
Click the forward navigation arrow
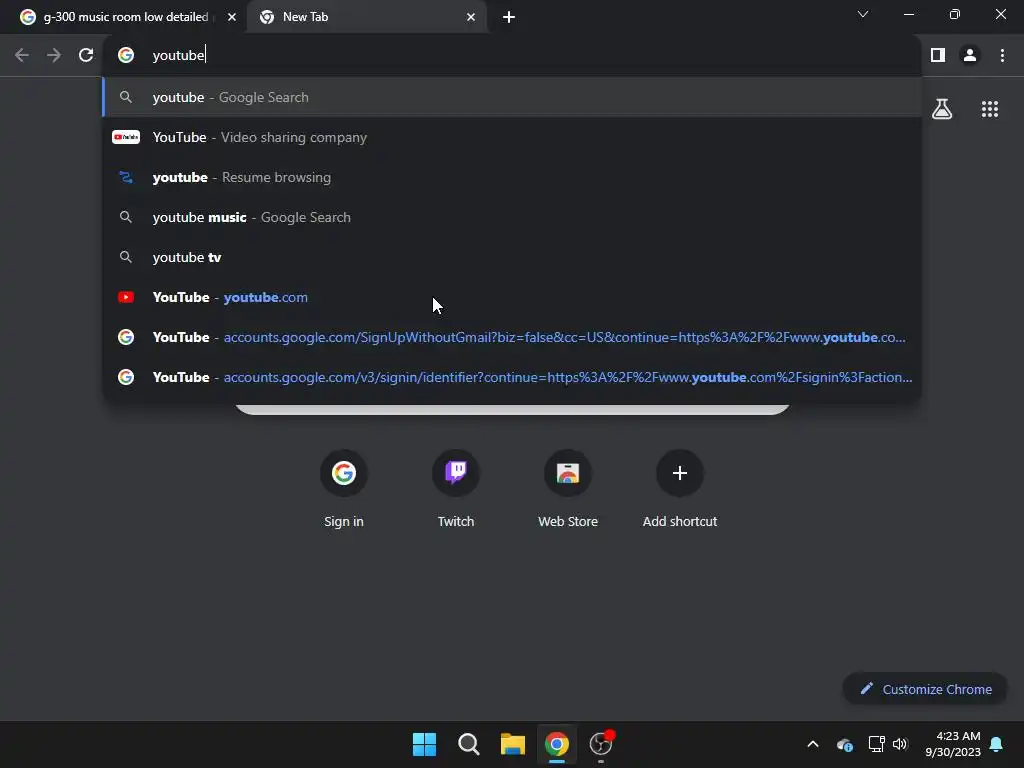click(x=54, y=55)
